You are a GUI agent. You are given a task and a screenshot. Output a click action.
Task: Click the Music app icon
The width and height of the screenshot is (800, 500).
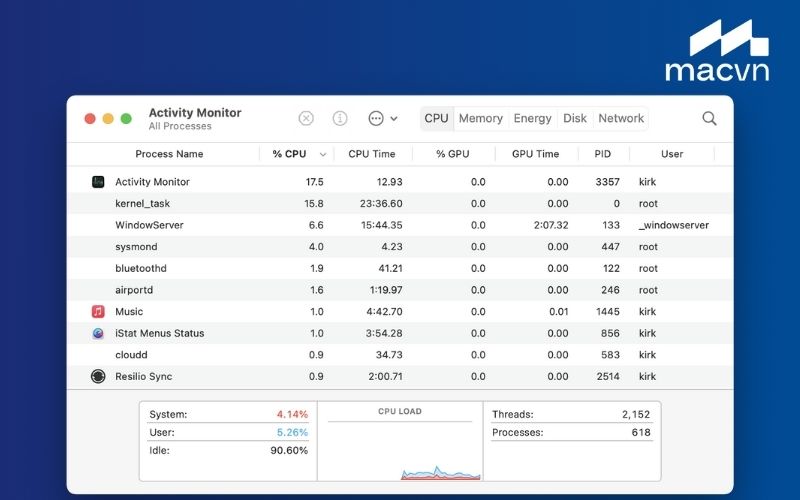coord(98,311)
